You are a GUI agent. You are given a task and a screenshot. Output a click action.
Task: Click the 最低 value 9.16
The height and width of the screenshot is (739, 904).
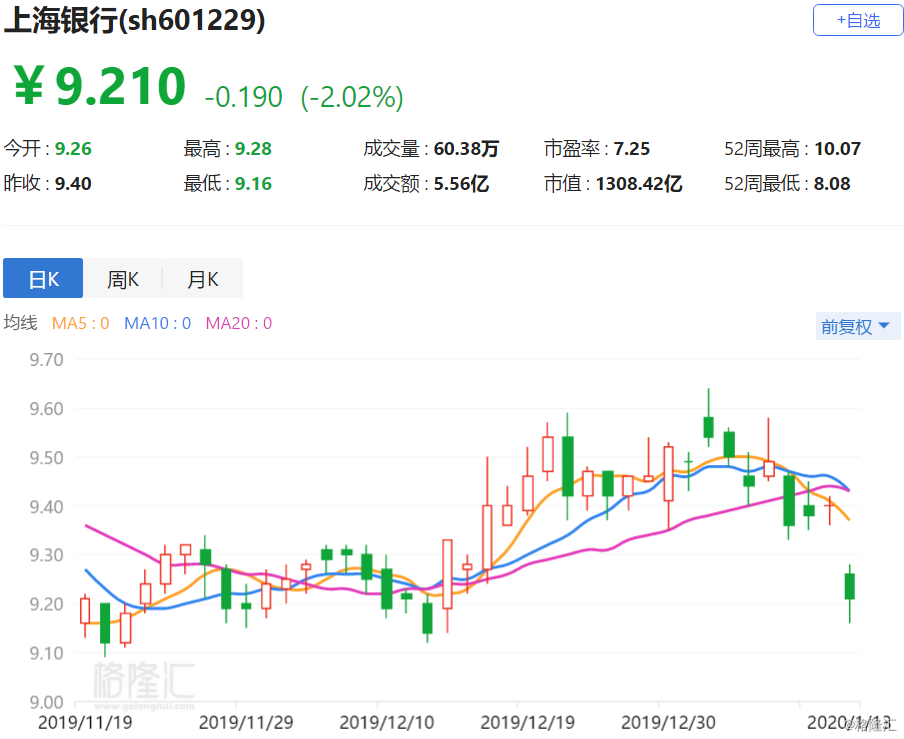pos(253,184)
